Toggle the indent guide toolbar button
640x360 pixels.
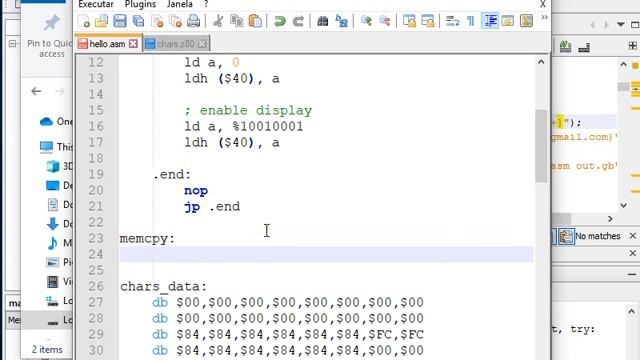[x=490, y=21]
